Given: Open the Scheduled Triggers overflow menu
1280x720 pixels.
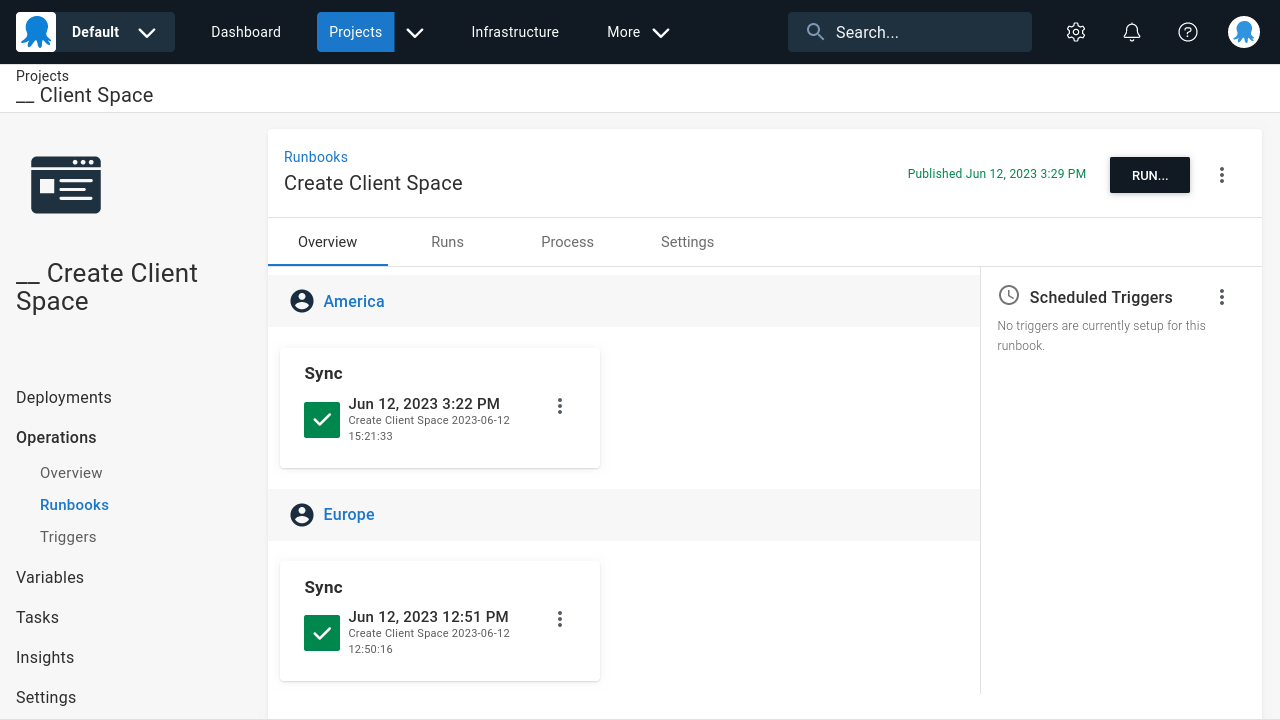Looking at the screenshot, I should 1221,297.
